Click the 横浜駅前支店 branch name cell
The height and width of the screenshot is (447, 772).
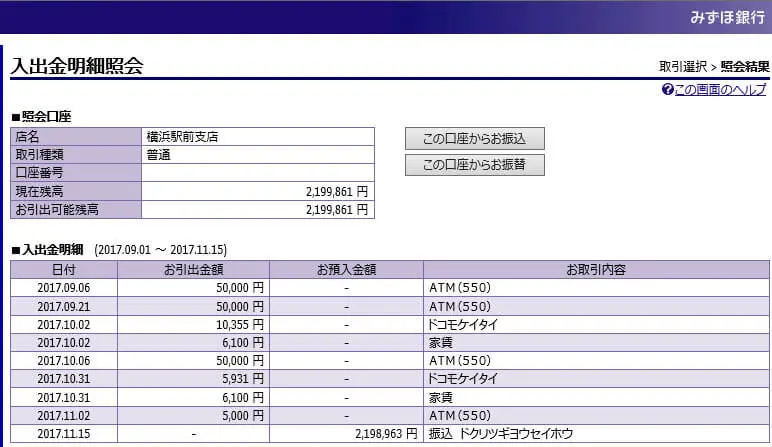[257, 136]
